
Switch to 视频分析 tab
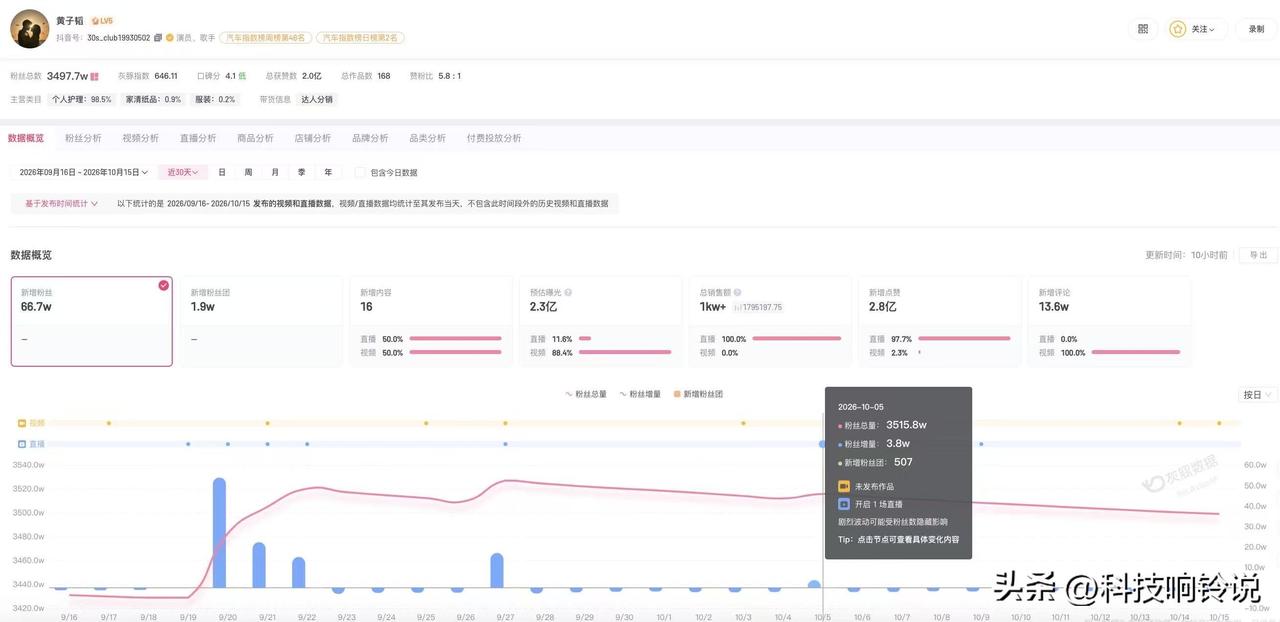pyautogui.click(x=140, y=138)
